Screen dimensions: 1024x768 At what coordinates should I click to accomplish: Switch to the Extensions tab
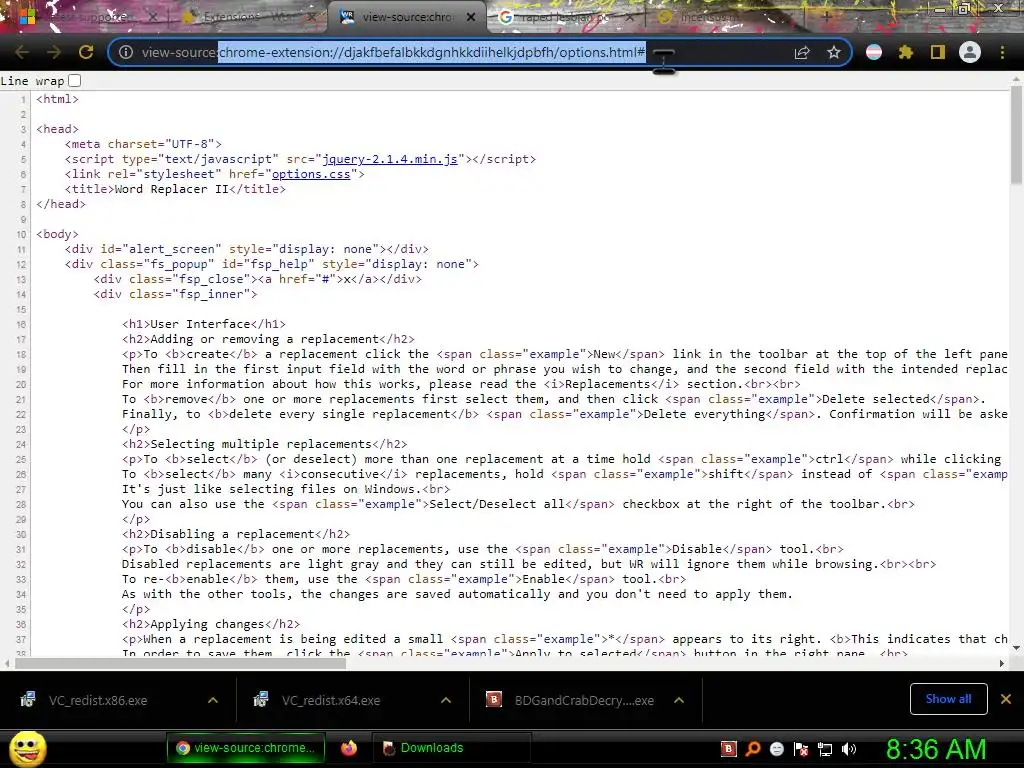coord(248,17)
